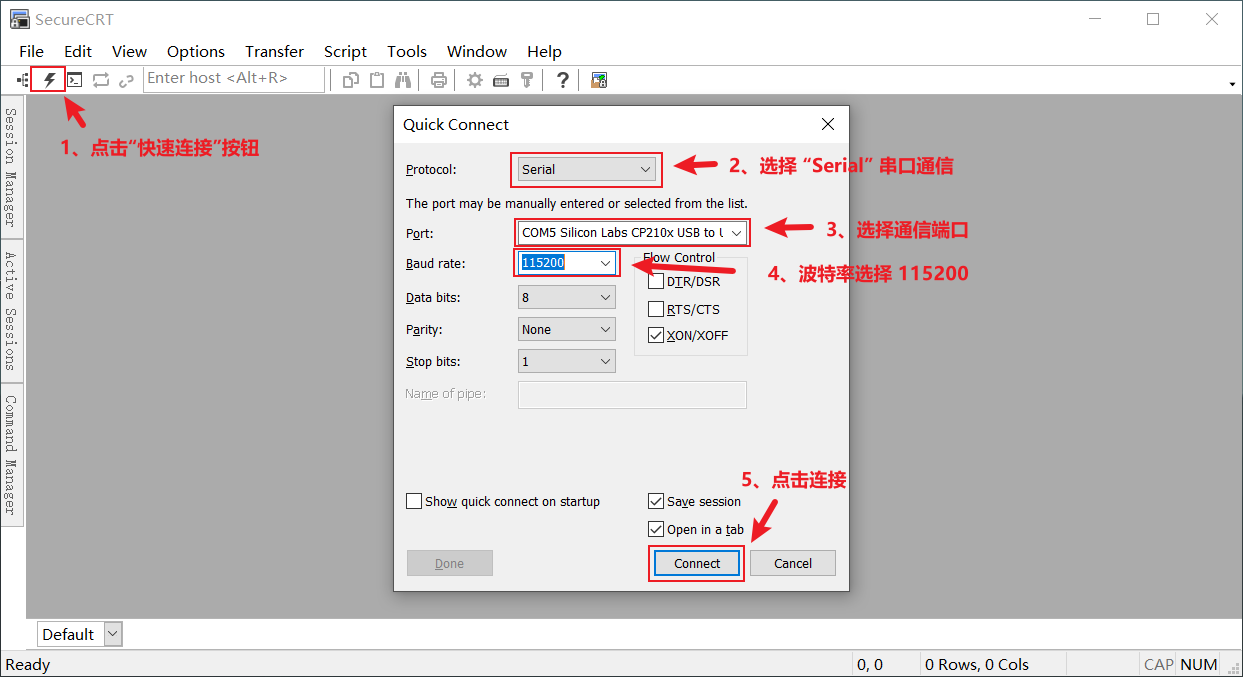Open the Stop bits dropdown
Viewport: 1243px width, 677px height.
[567, 361]
